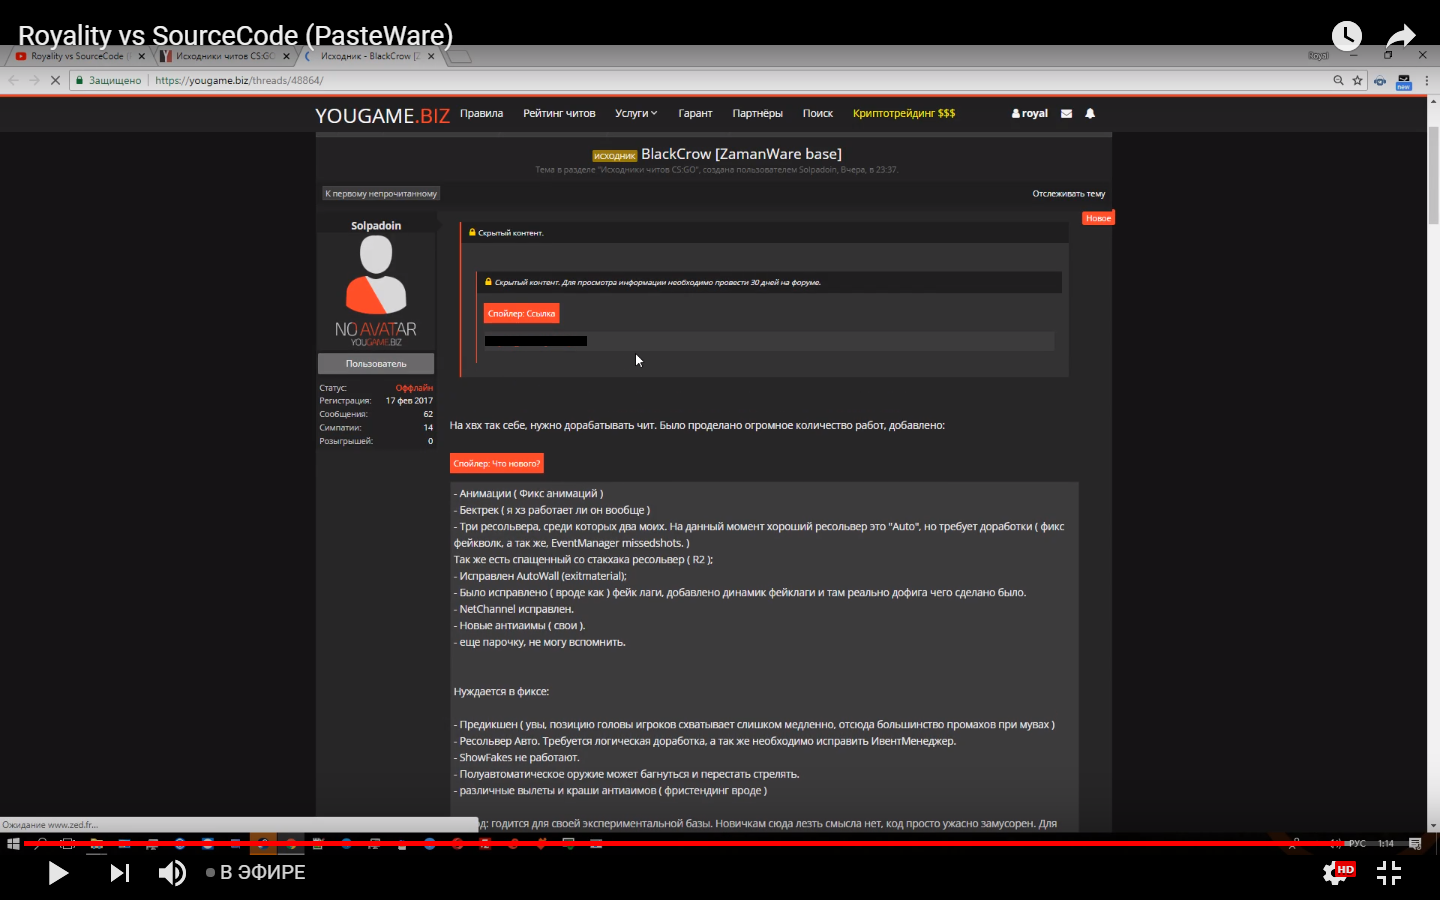Open 'Рейтинг читов' in the navbar
The width and height of the screenshot is (1440, 900).
[559, 113]
